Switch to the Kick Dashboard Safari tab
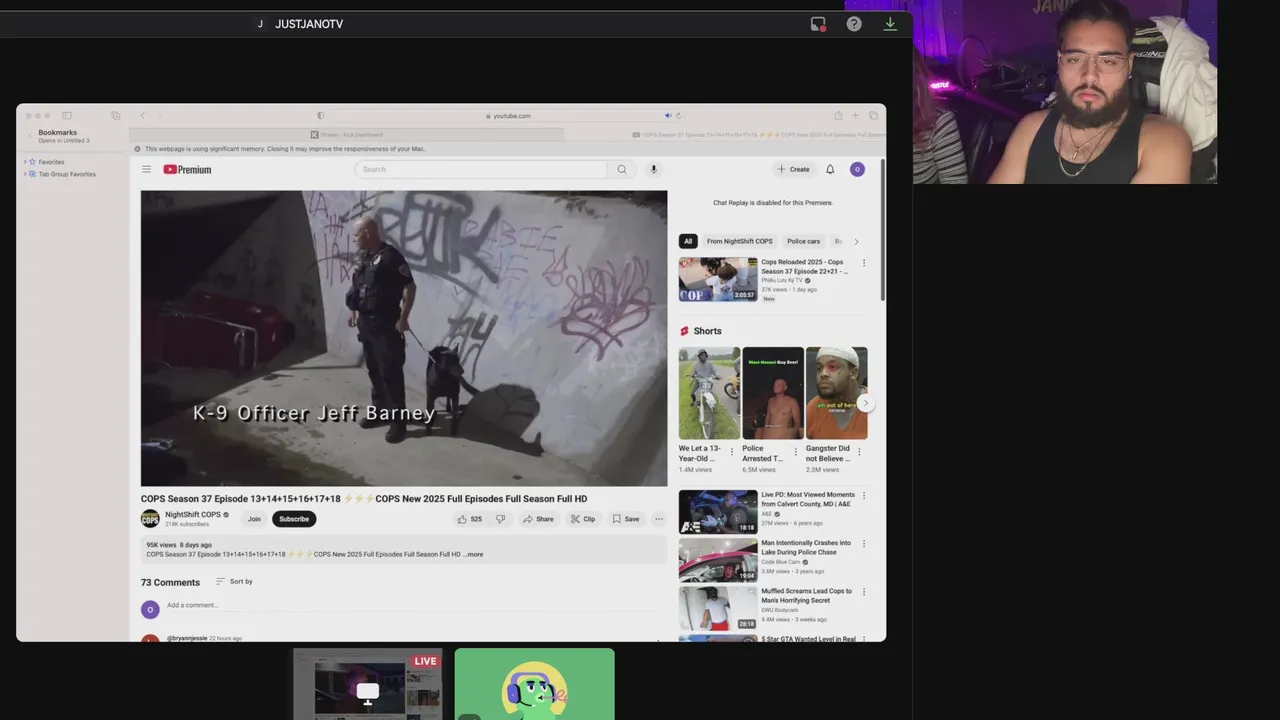Image resolution: width=1280 pixels, height=720 pixels. pos(346,134)
